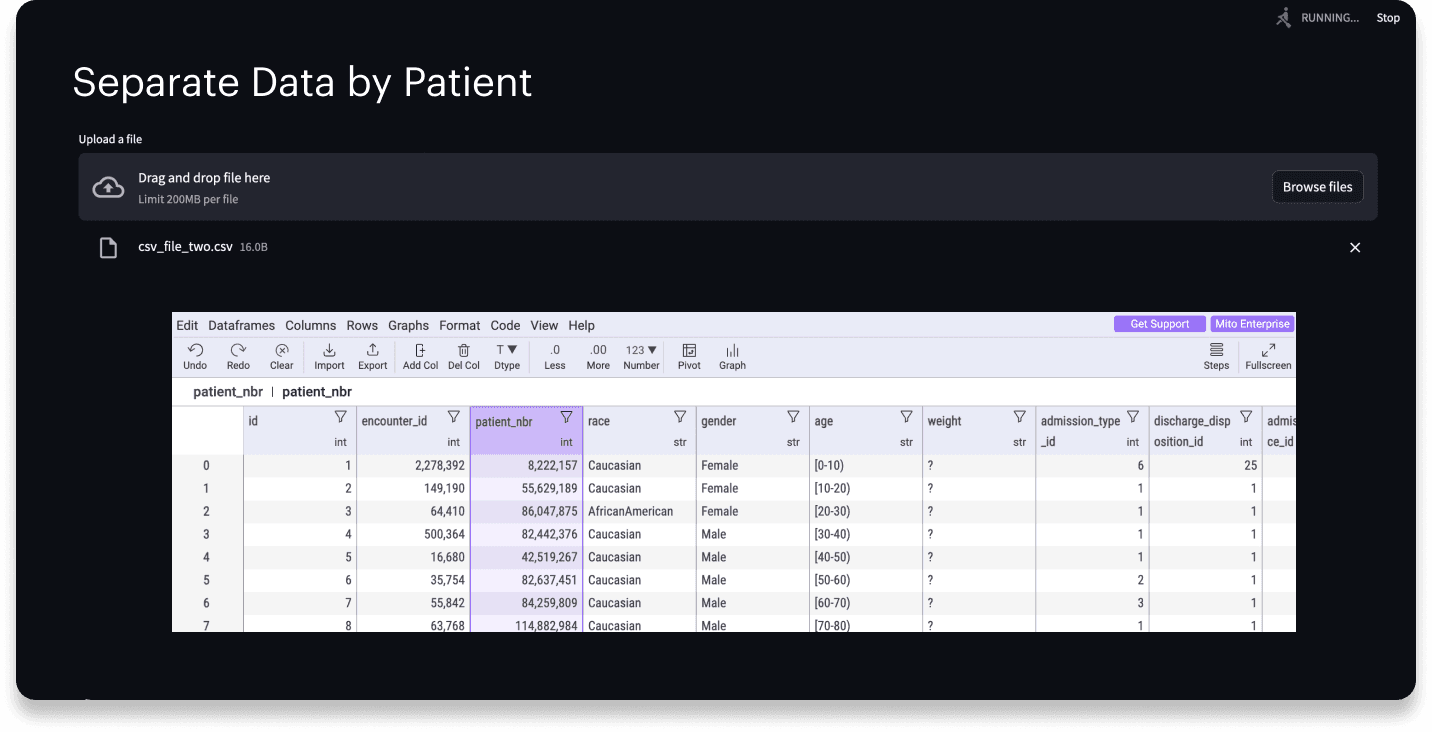Add a new column with Add Col
Image resolution: width=1432 pixels, height=732 pixels.
point(420,355)
